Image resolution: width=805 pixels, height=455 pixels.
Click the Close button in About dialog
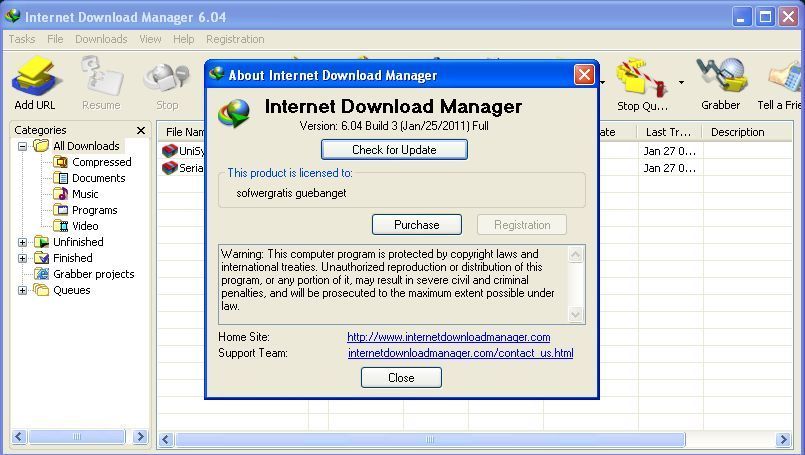pyautogui.click(x=401, y=378)
